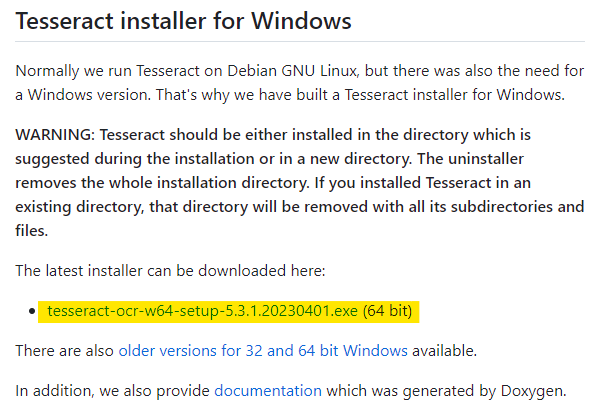
Task: Click 'In addition, we also provide' text
Action: point(112,391)
